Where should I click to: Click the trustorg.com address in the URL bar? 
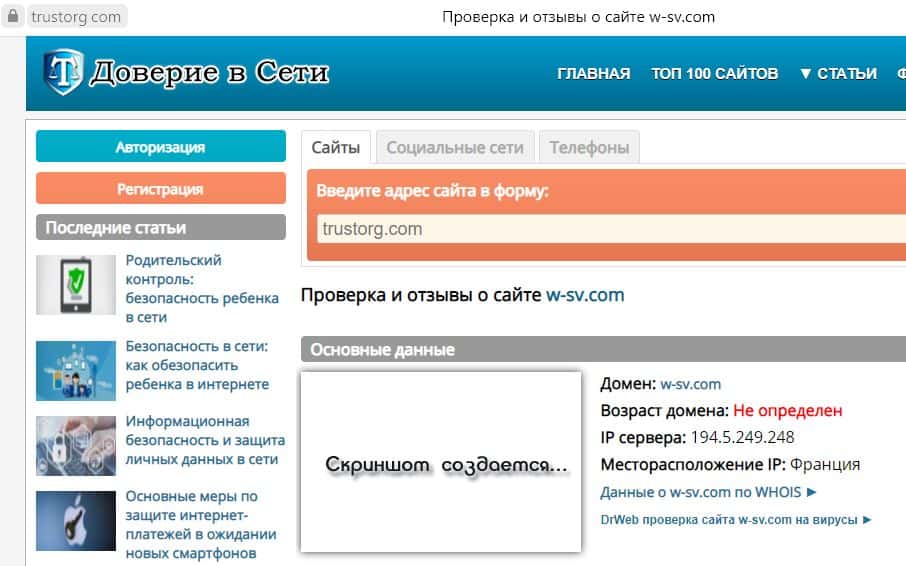(76, 17)
